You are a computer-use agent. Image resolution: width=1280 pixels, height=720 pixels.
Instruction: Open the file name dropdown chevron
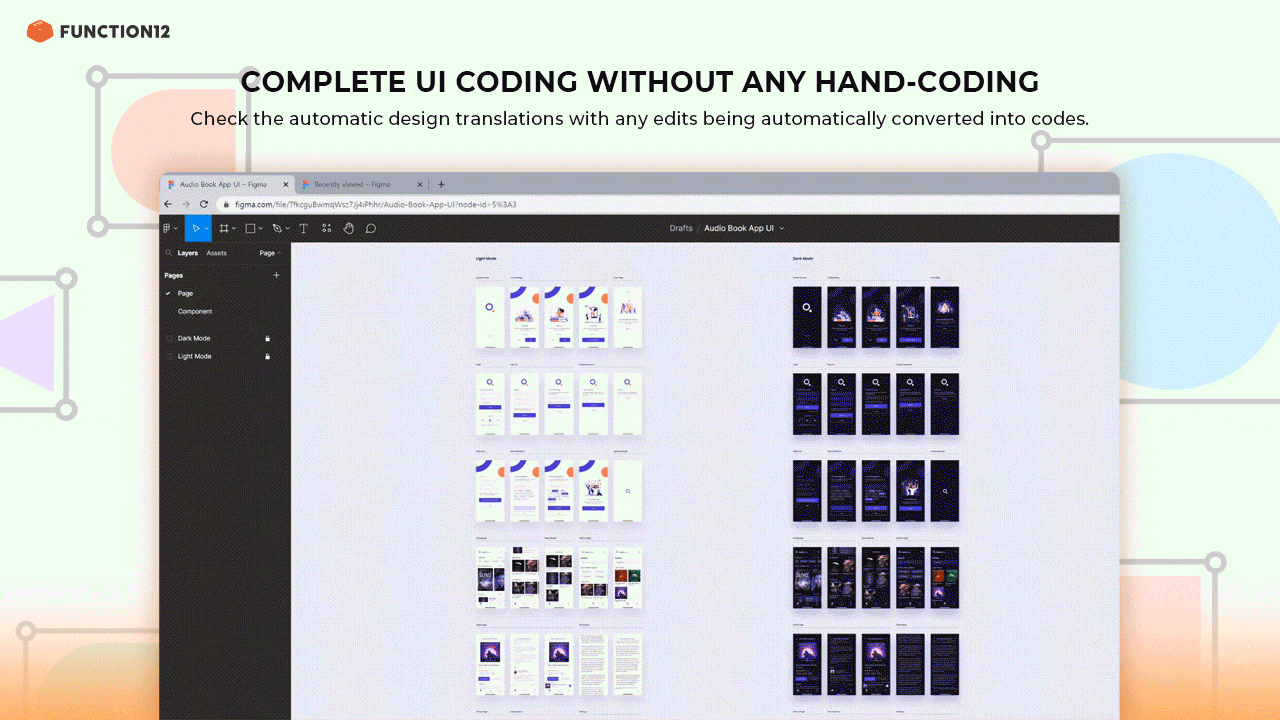782,229
